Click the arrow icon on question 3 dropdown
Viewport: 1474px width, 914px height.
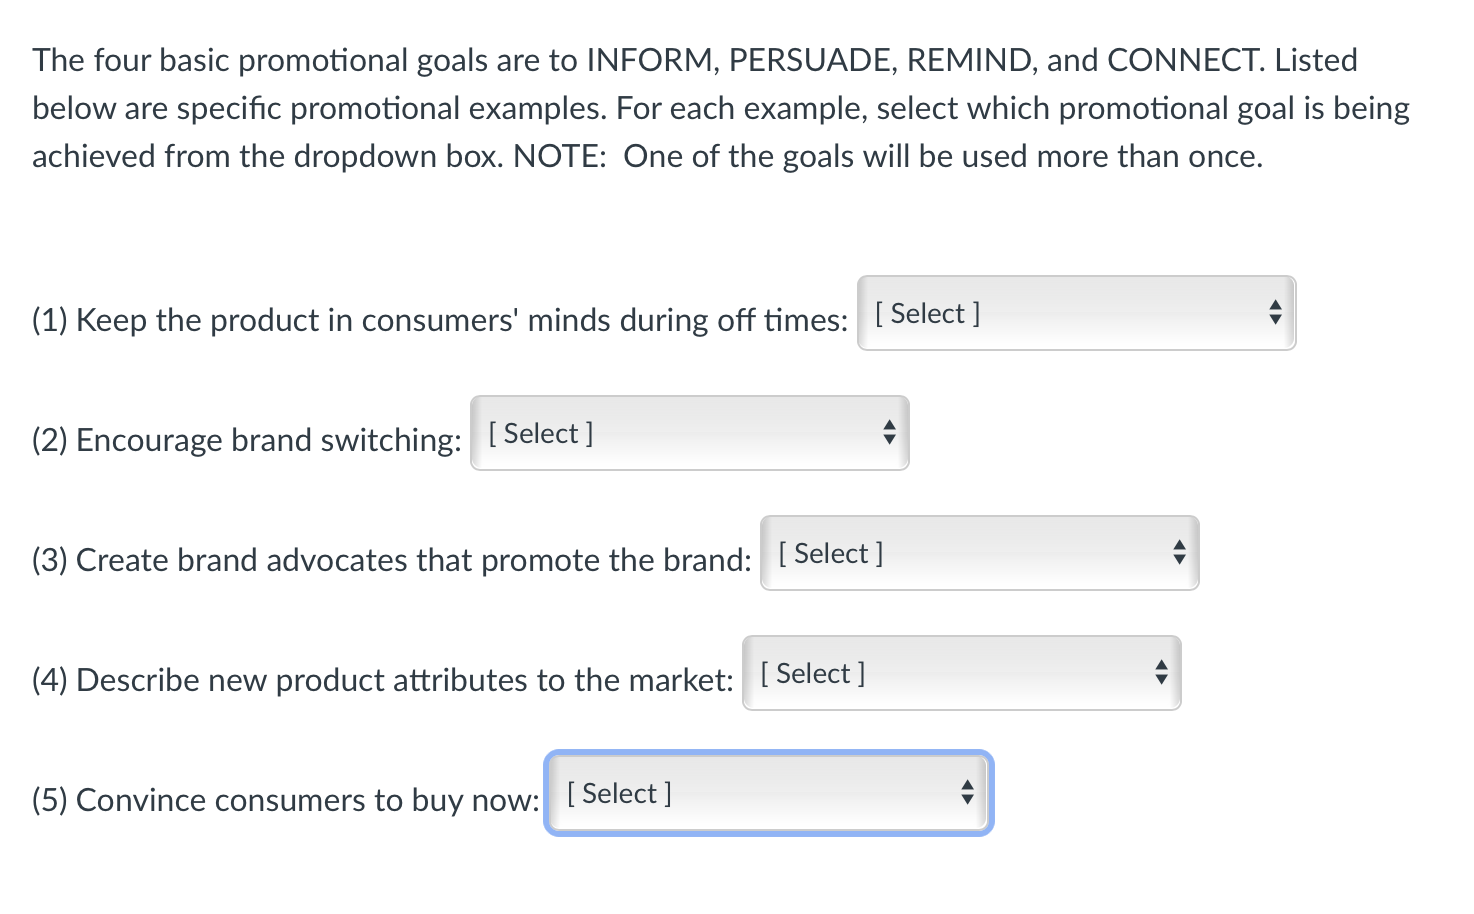[x=1178, y=553]
